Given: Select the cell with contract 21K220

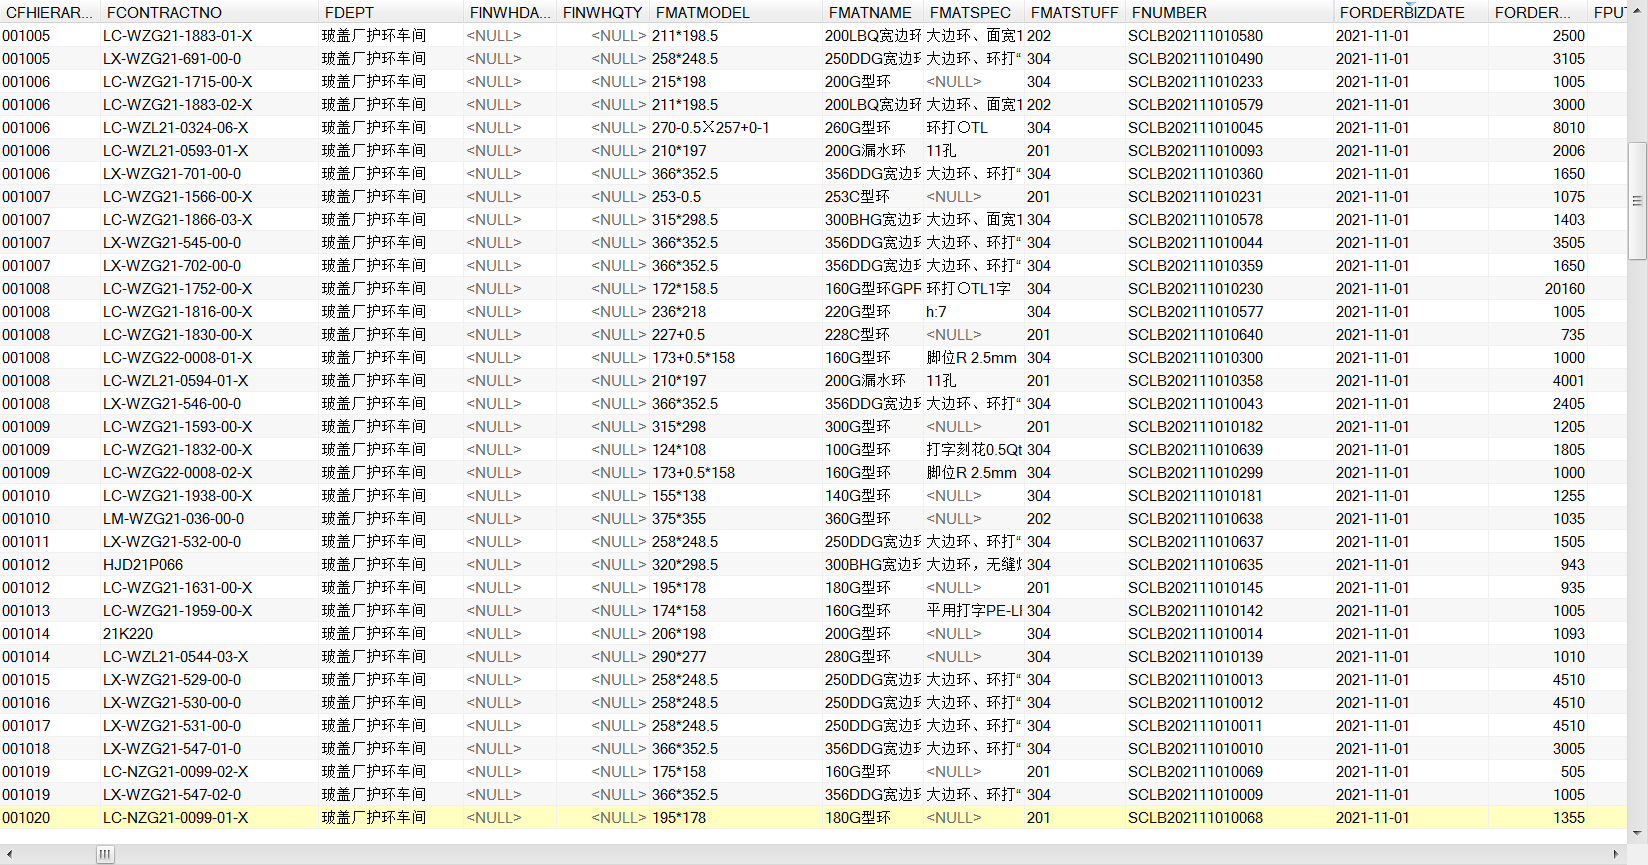Looking at the screenshot, I should coord(128,634).
